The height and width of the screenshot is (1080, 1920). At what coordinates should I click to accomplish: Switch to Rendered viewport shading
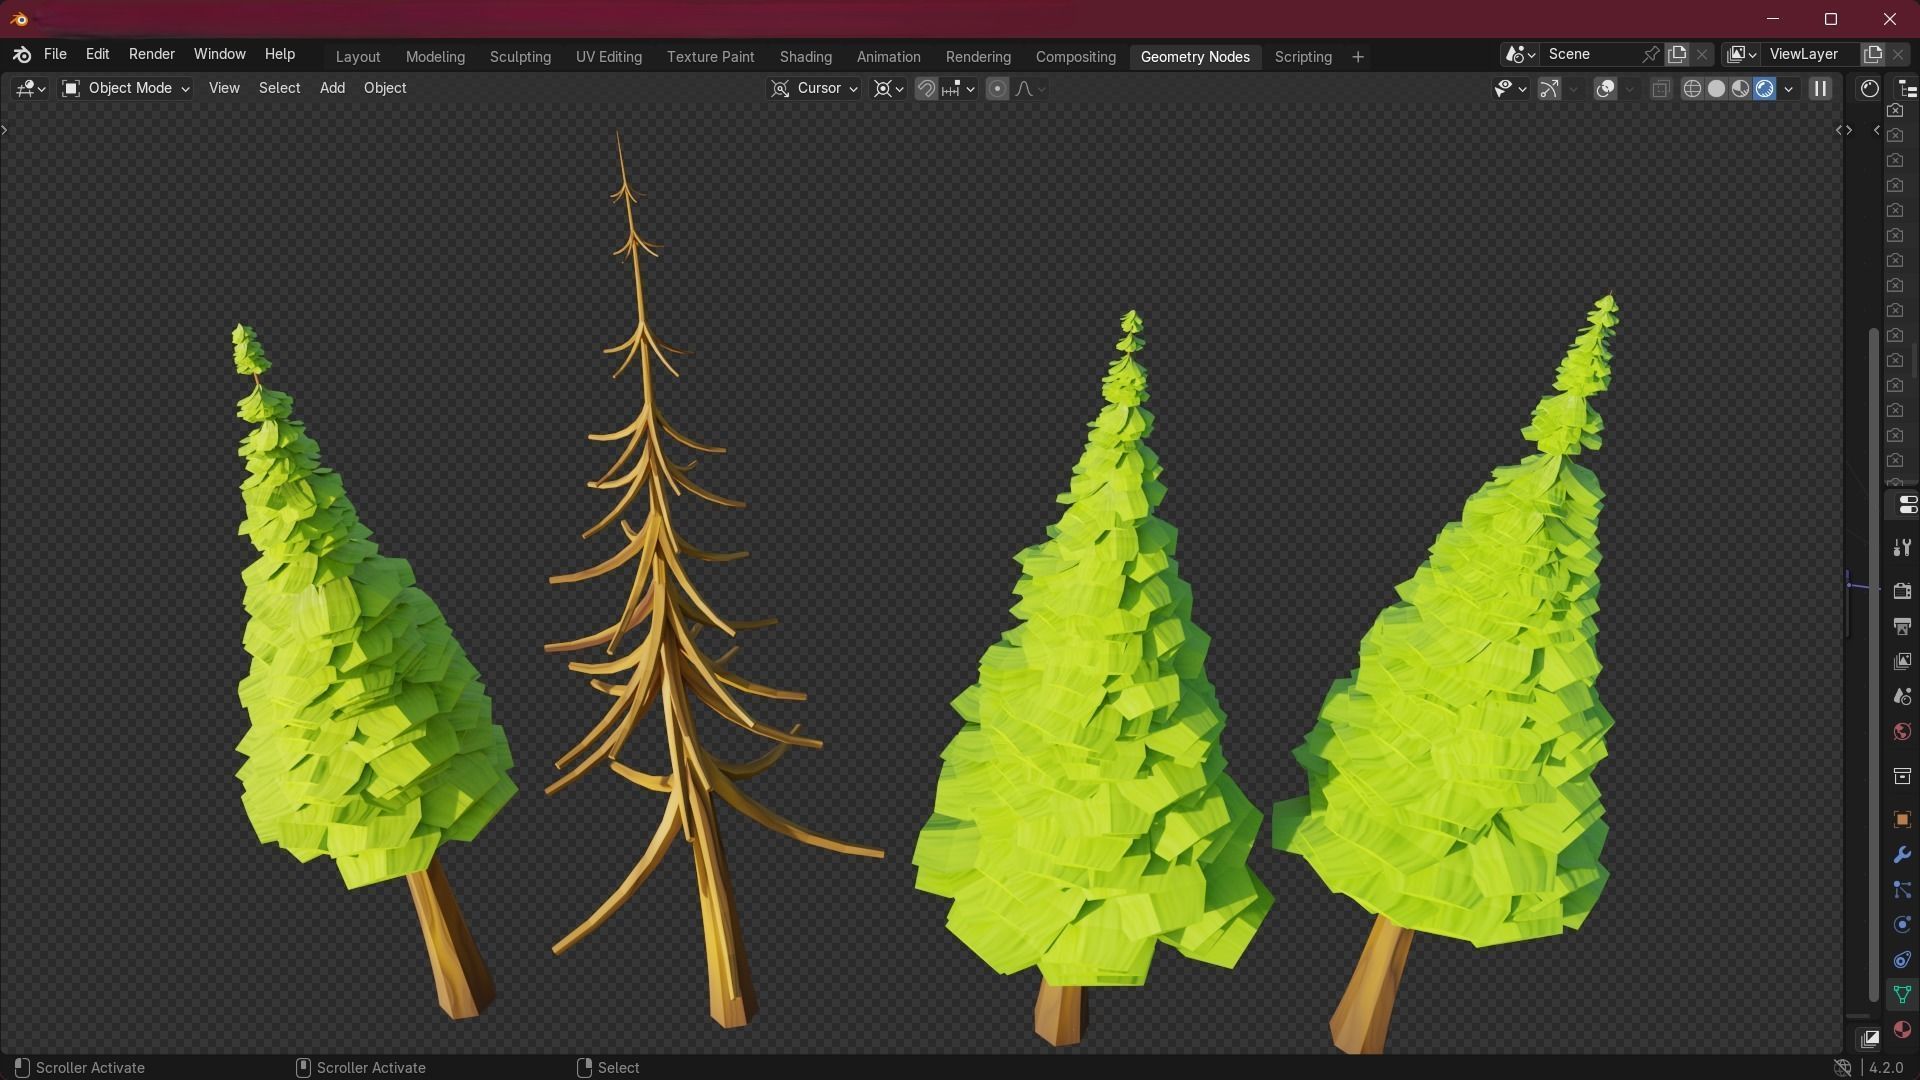click(1765, 89)
